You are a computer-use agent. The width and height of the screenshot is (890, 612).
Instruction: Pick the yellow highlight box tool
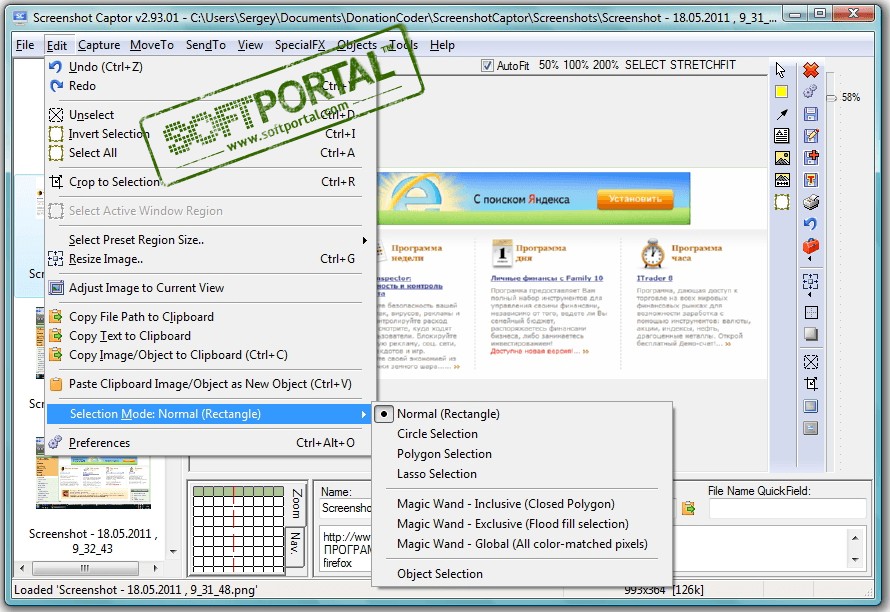(782, 92)
